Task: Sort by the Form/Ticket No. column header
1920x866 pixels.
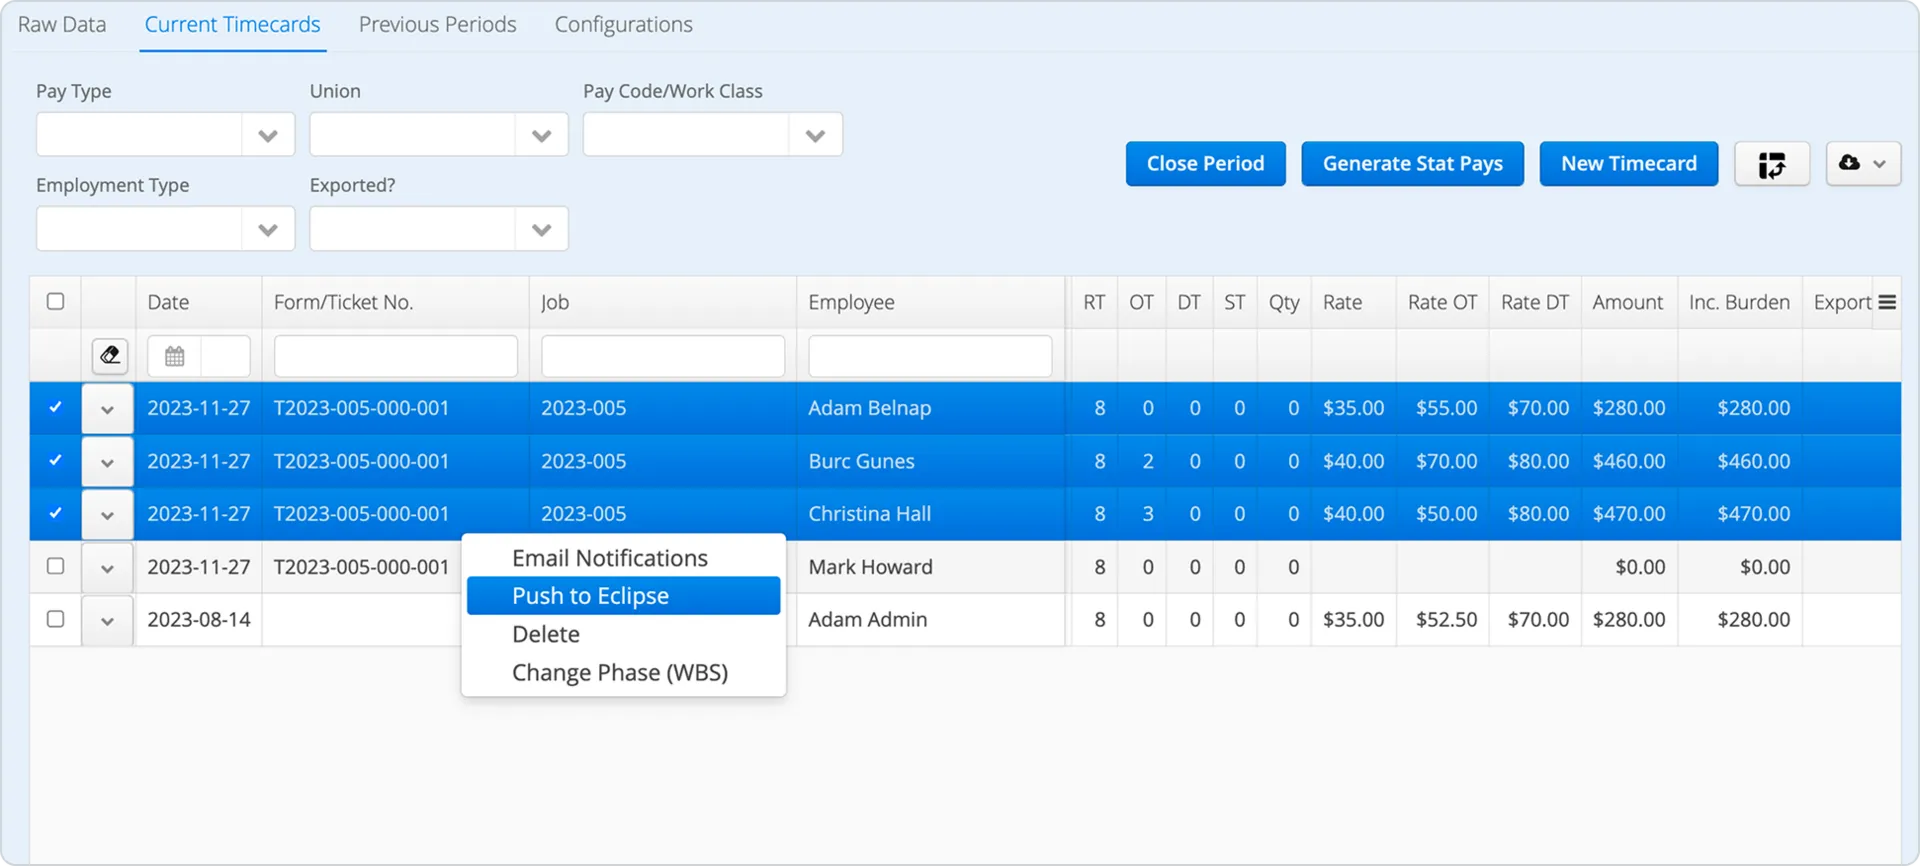Action: [x=395, y=302]
